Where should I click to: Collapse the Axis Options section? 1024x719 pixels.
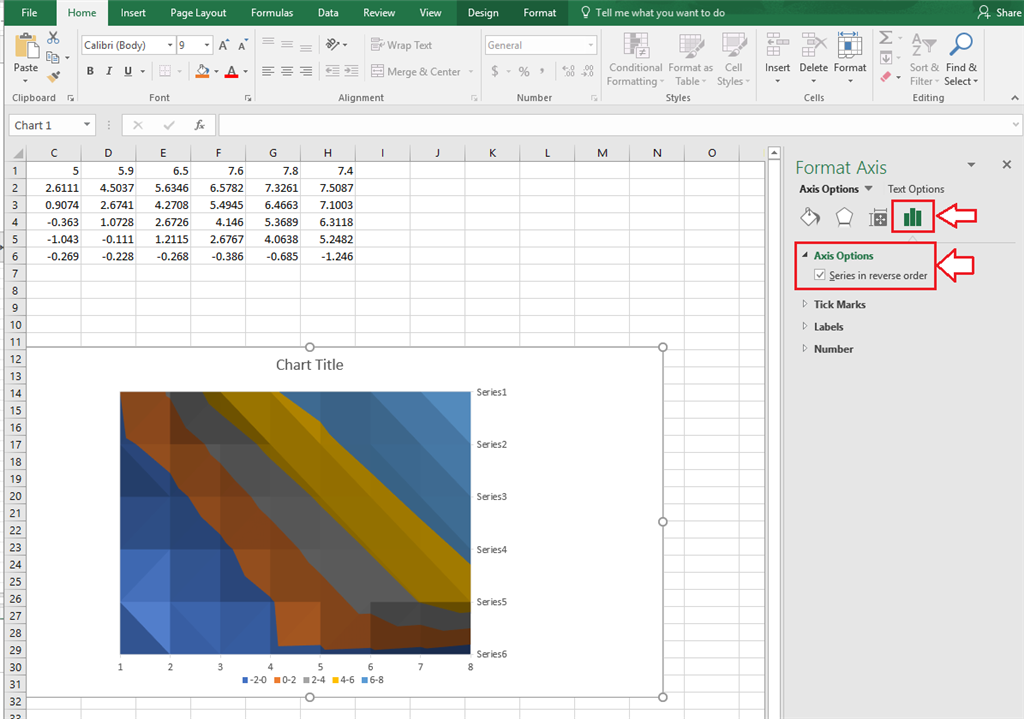805,255
